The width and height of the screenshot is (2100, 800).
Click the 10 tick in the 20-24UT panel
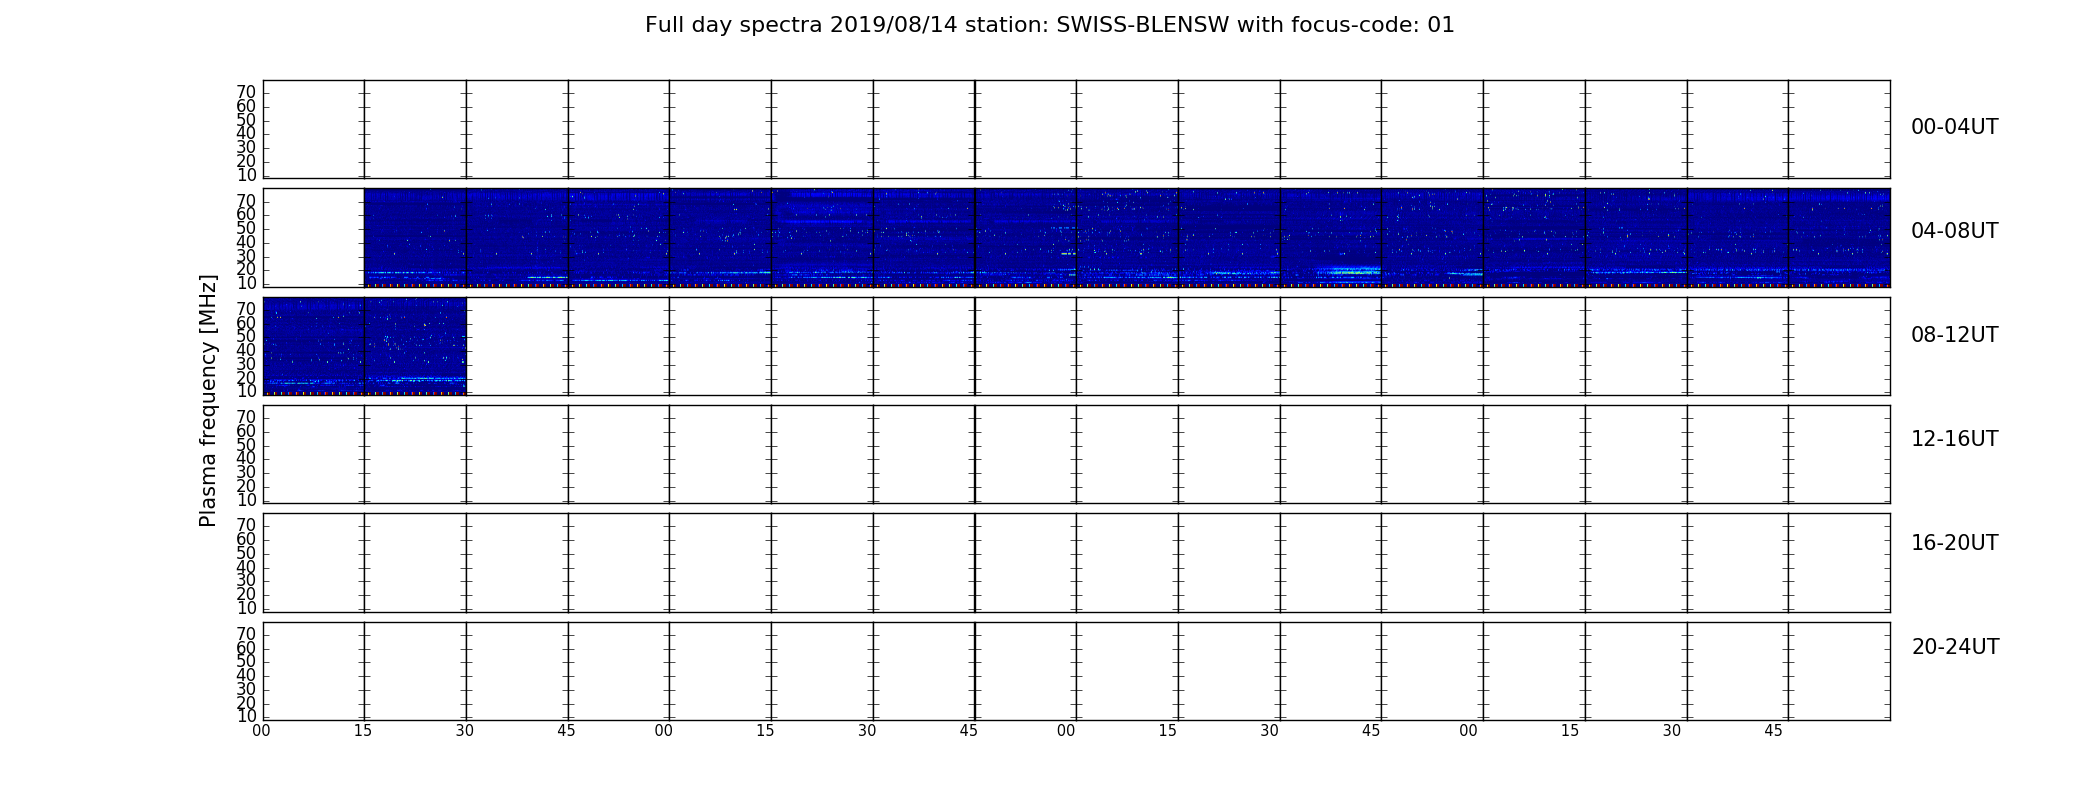[x=246, y=717]
